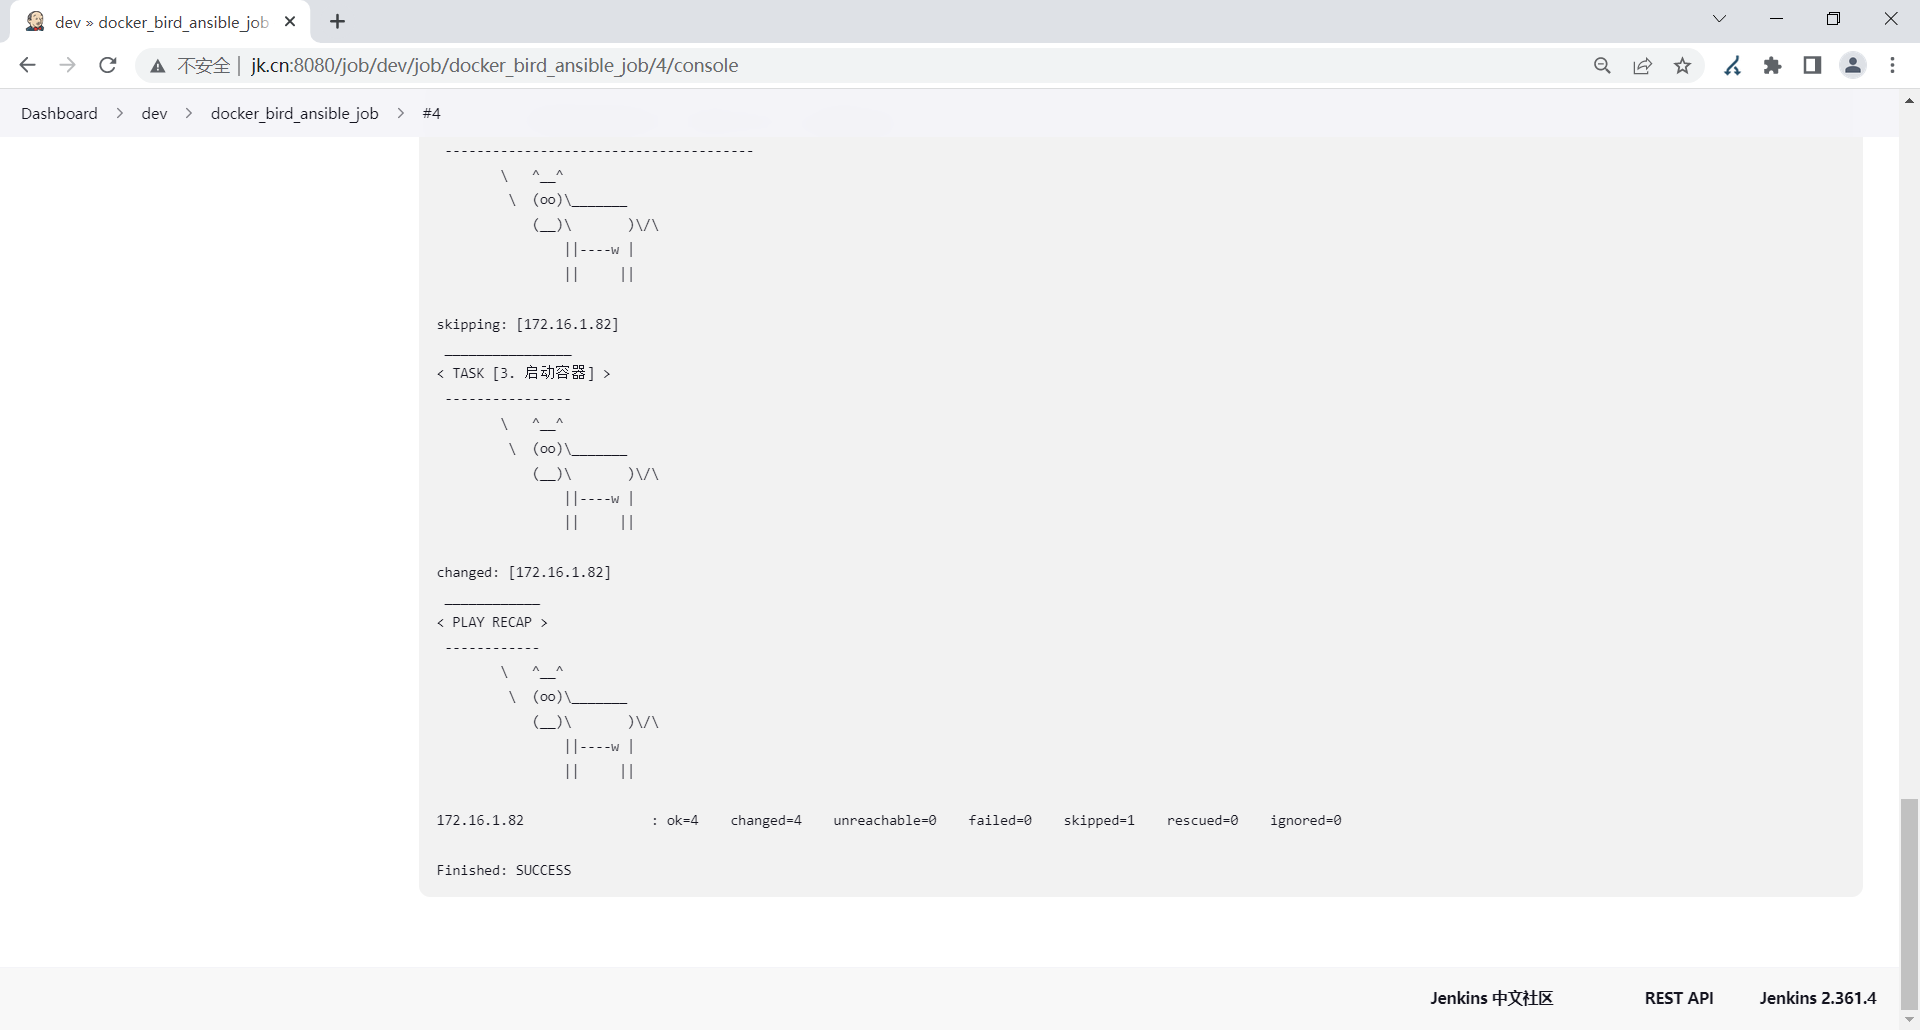Open a new browser tab
The image size is (1920, 1030).
coord(338,21)
